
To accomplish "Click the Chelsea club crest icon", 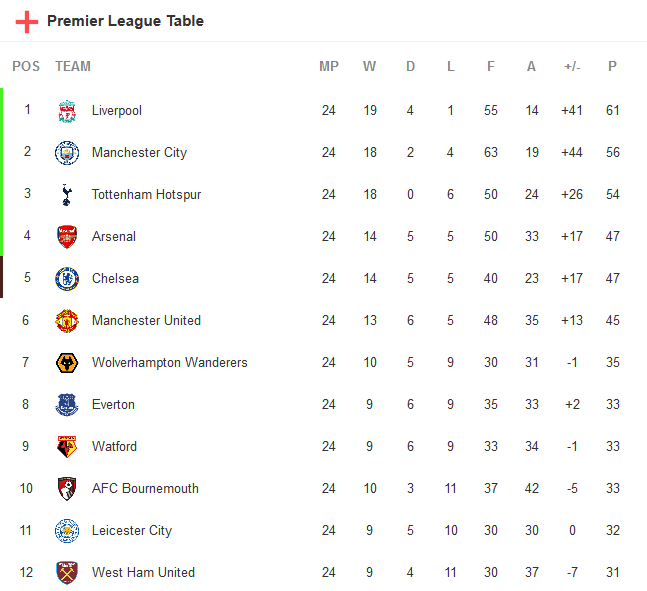I will [x=67, y=279].
